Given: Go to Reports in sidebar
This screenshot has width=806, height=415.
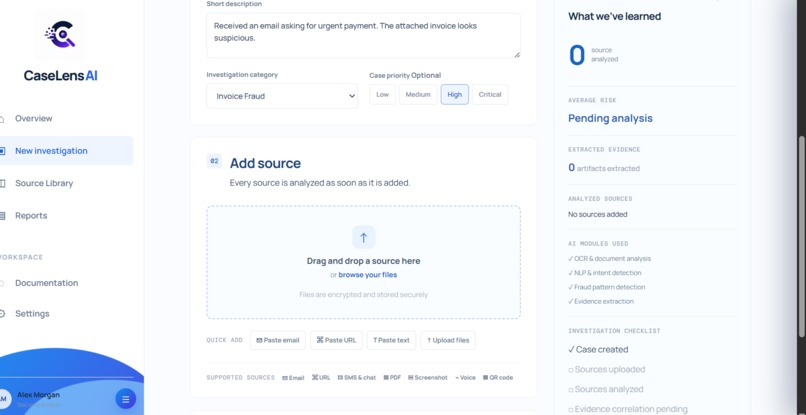Looking at the screenshot, I should 31,215.
